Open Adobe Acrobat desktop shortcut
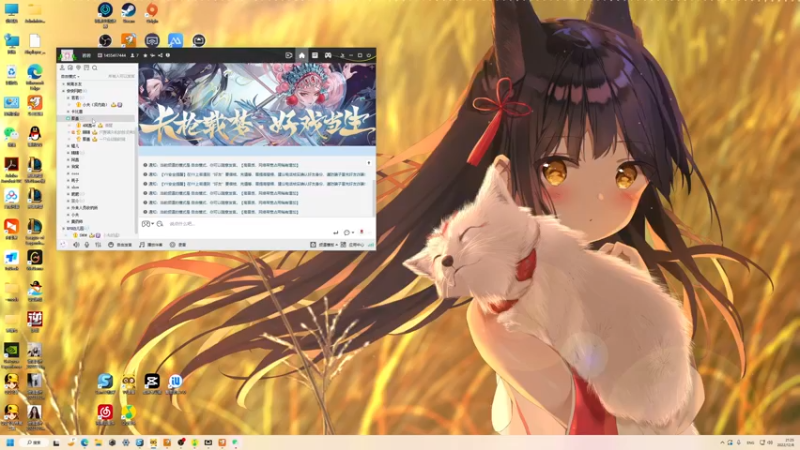The height and width of the screenshot is (450, 800). pyautogui.click(x=11, y=170)
